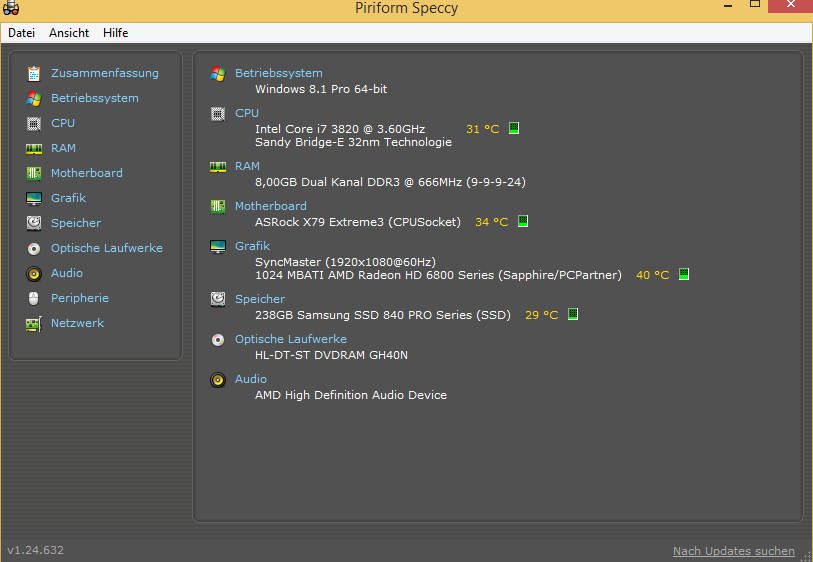This screenshot has width=813, height=562.
Task: Open Peripherie section in sidebar
Action: (x=80, y=298)
